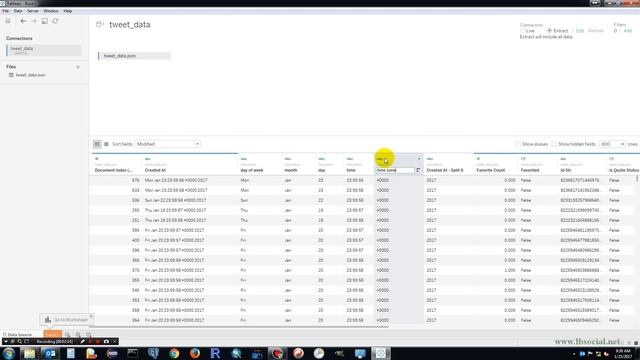Viewport: 640px width, 360px height.
Task: Open Google Chrome from taskbar
Action: [174, 353]
